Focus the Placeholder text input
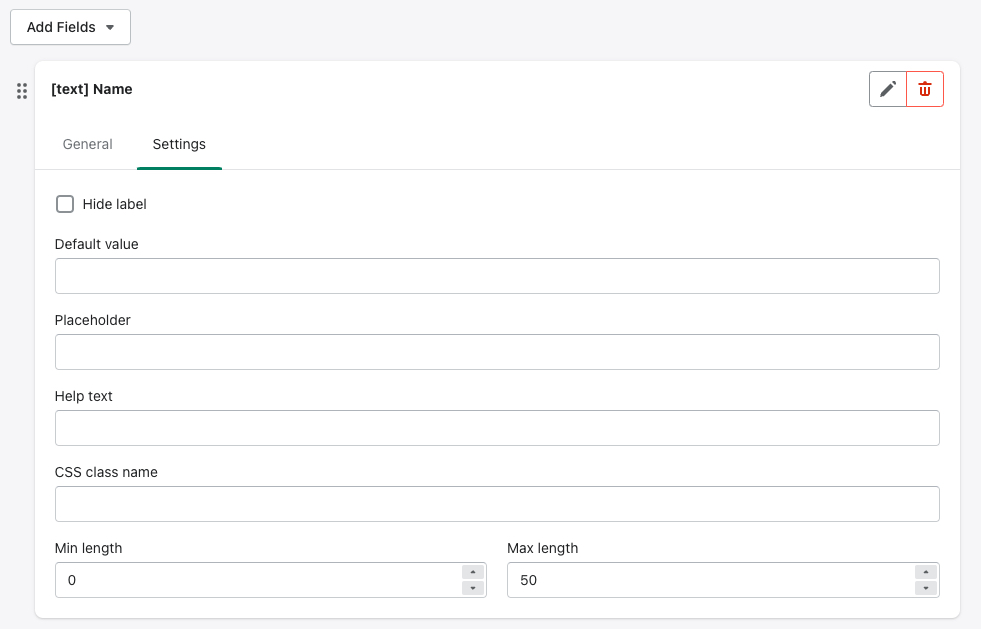Screen dimensions: 981x629 pos(497,352)
